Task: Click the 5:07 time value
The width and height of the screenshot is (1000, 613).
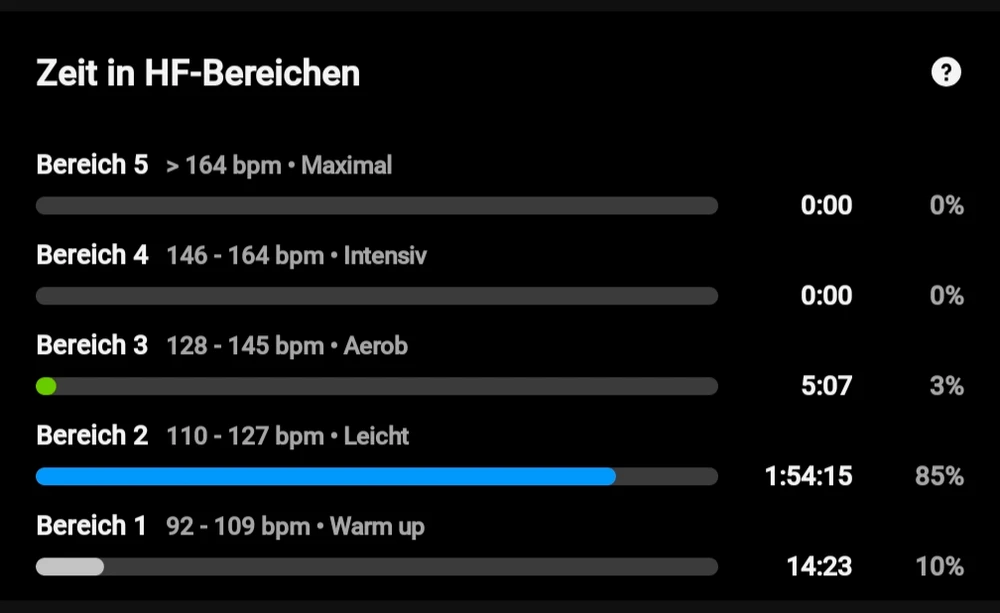Action: (x=826, y=386)
